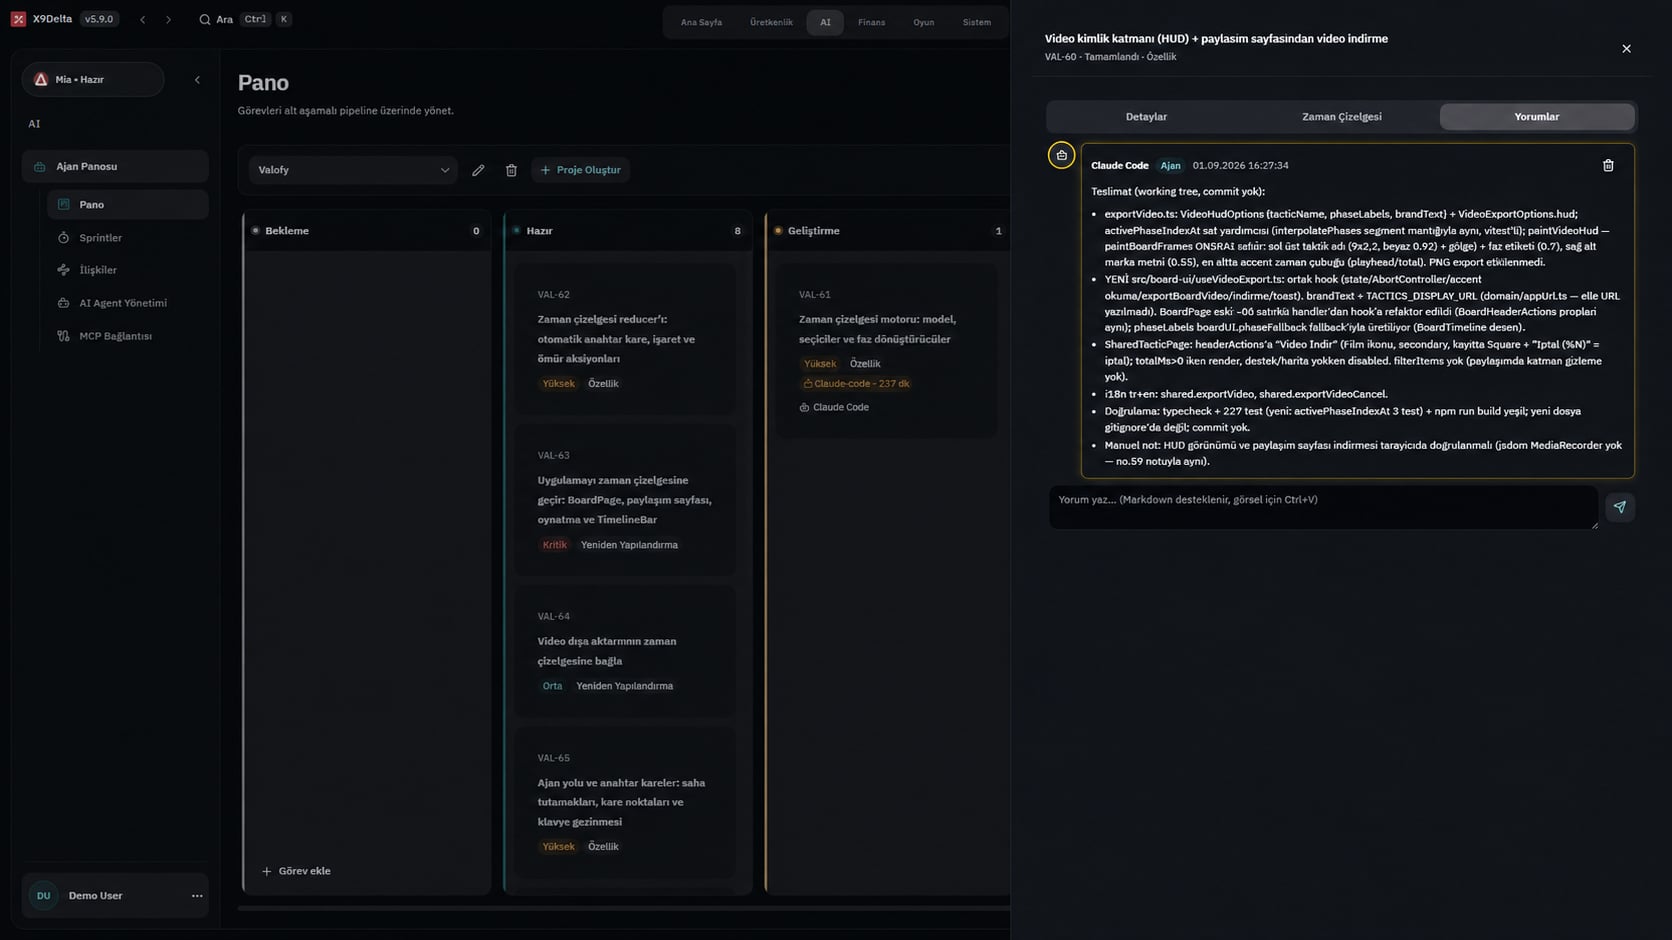Open task card VAL-61
Viewport: 1672px width, 940px height.
tap(886, 350)
